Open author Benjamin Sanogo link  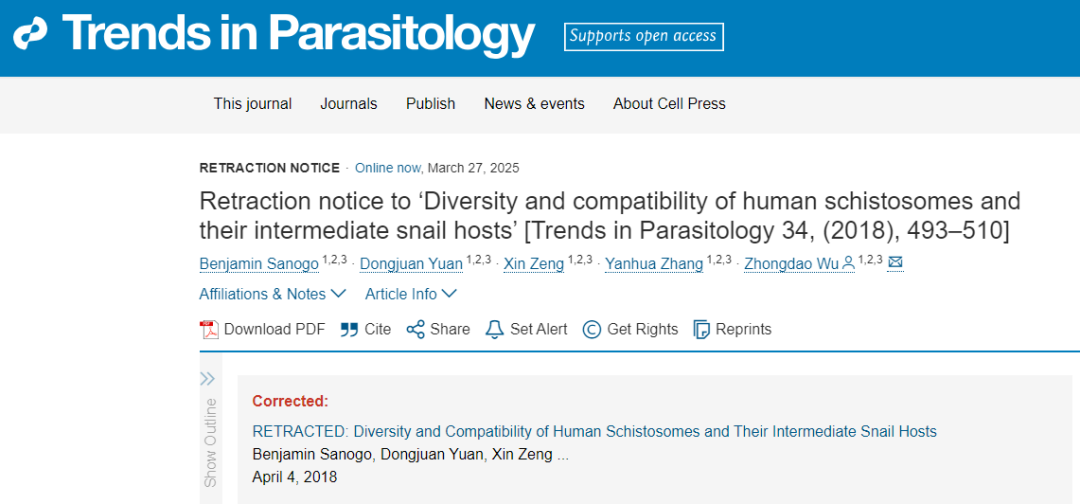pyautogui.click(x=259, y=264)
